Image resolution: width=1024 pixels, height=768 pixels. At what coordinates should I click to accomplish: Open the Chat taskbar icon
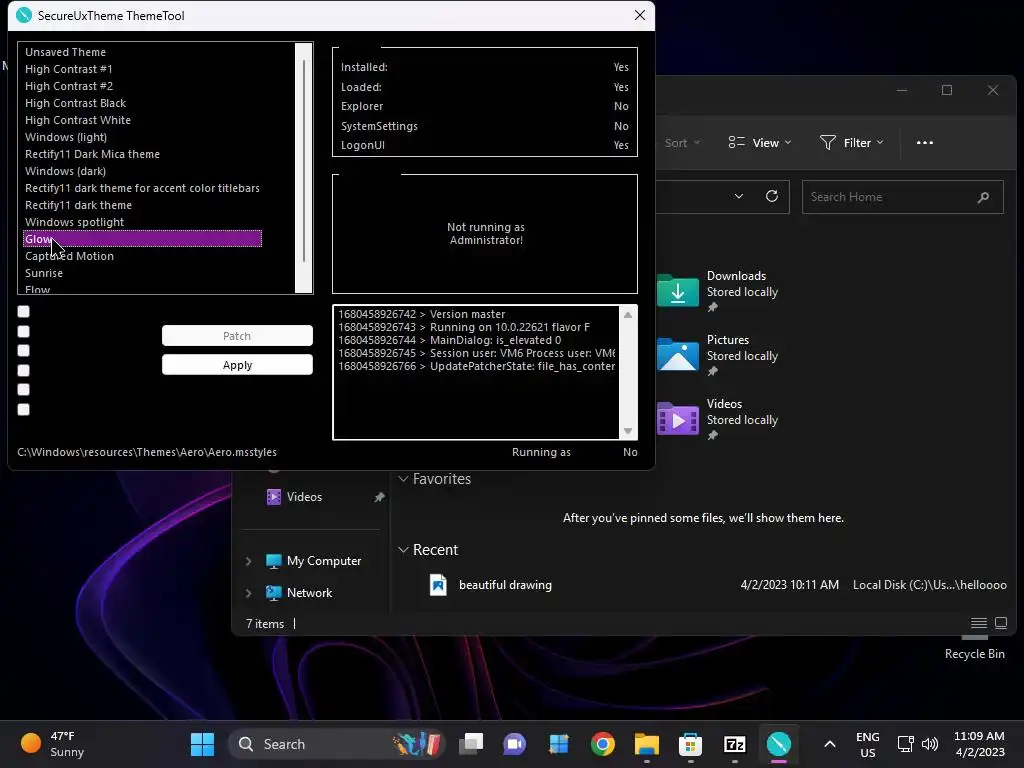pos(515,744)
